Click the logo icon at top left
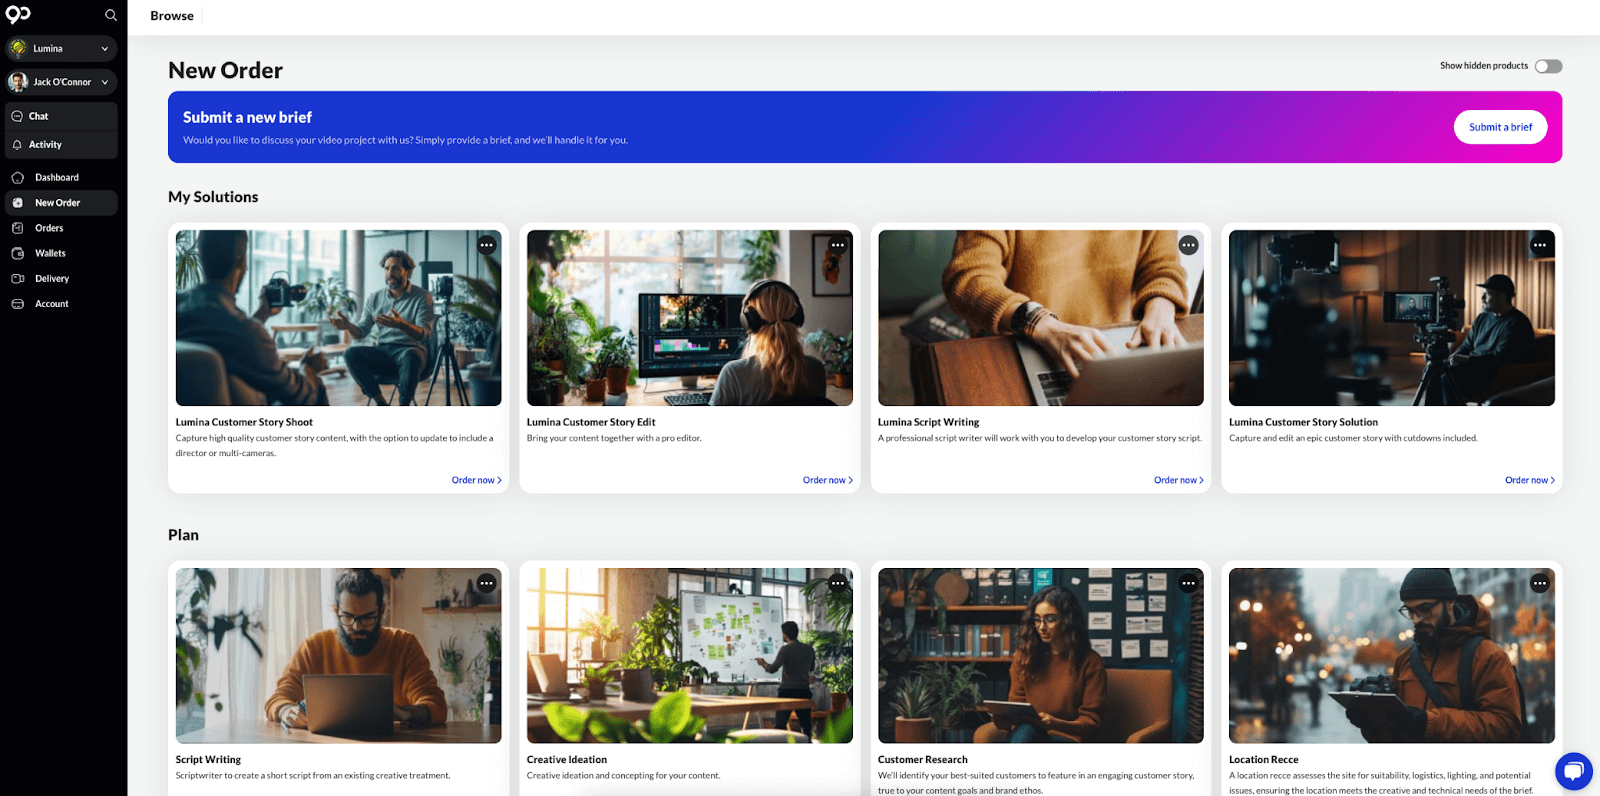1600x796 pixels. tap(18, 15)
